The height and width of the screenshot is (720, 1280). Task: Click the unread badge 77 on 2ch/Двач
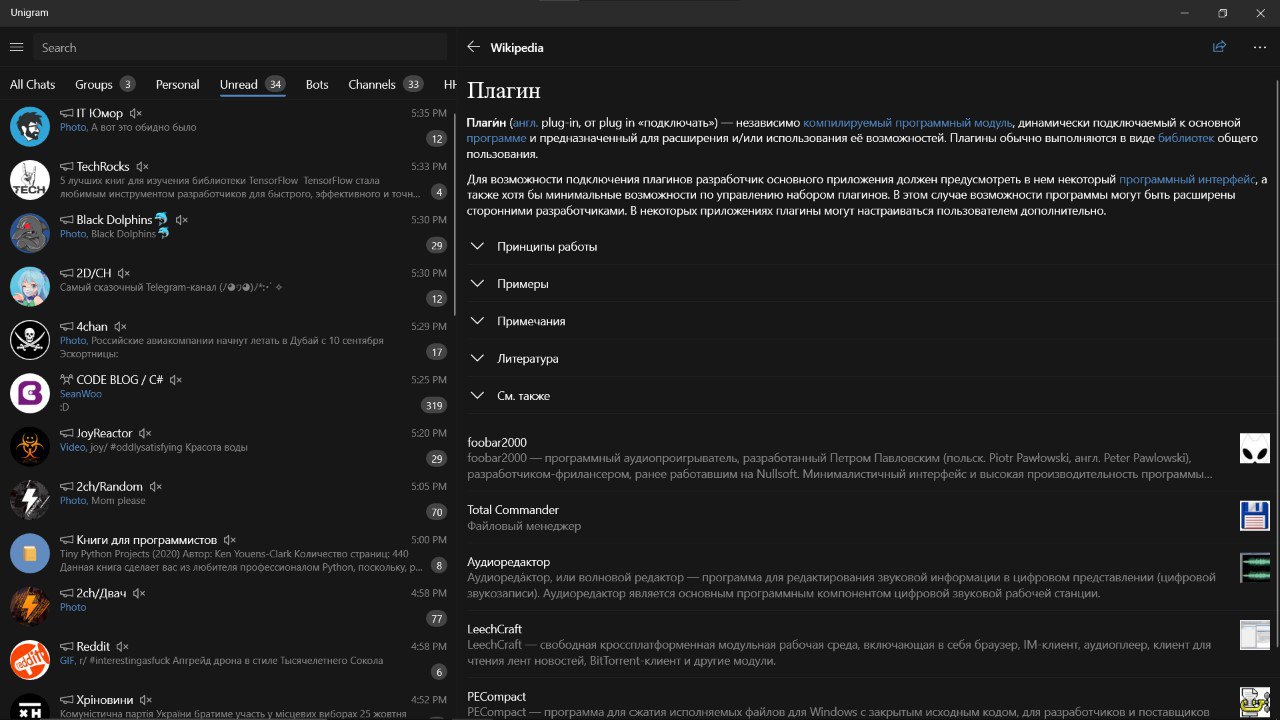click(436, 618)
